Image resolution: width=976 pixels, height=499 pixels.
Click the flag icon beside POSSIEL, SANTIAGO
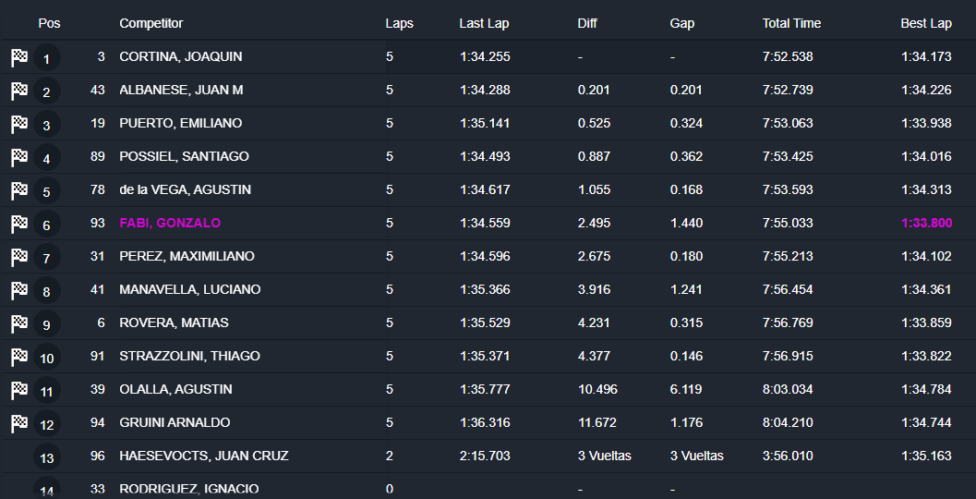[x=19, y=157]
